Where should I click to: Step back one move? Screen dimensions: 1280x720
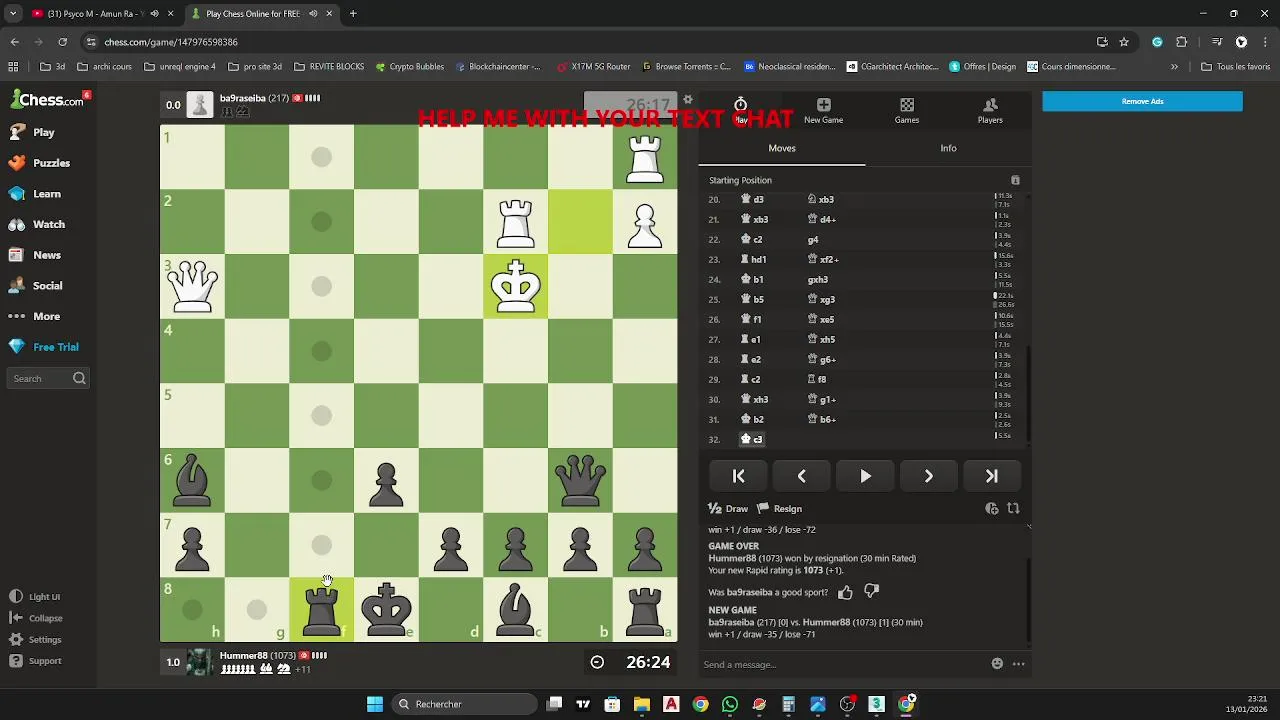[x=802, y=476]
